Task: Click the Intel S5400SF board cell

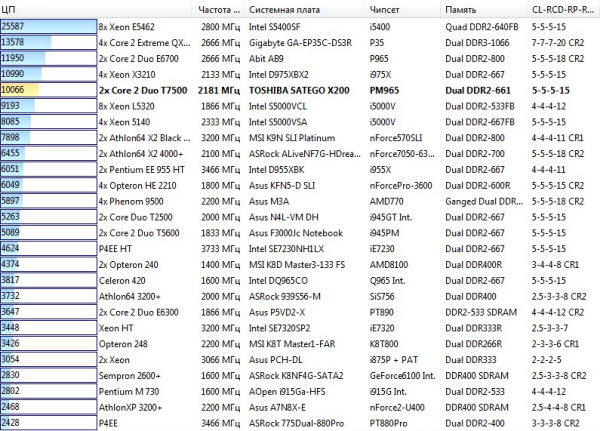Action: tap(275, 27)
